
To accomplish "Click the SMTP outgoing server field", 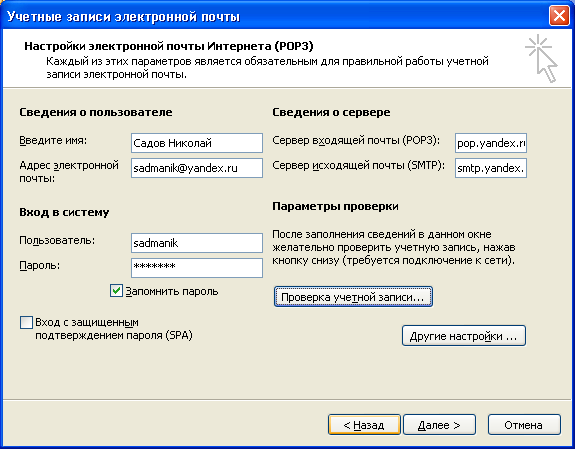I will pyautogui.click(x=491, y=168).
